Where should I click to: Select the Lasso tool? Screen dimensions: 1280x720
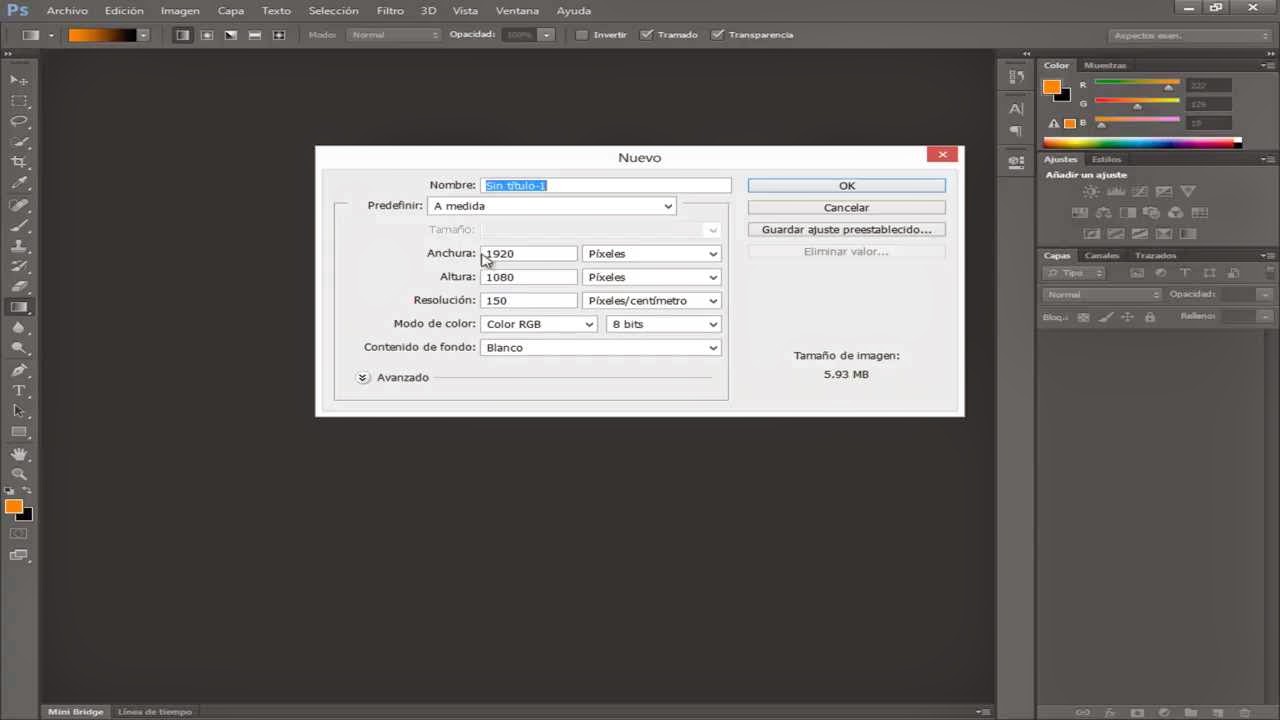[x=19, y=121]
